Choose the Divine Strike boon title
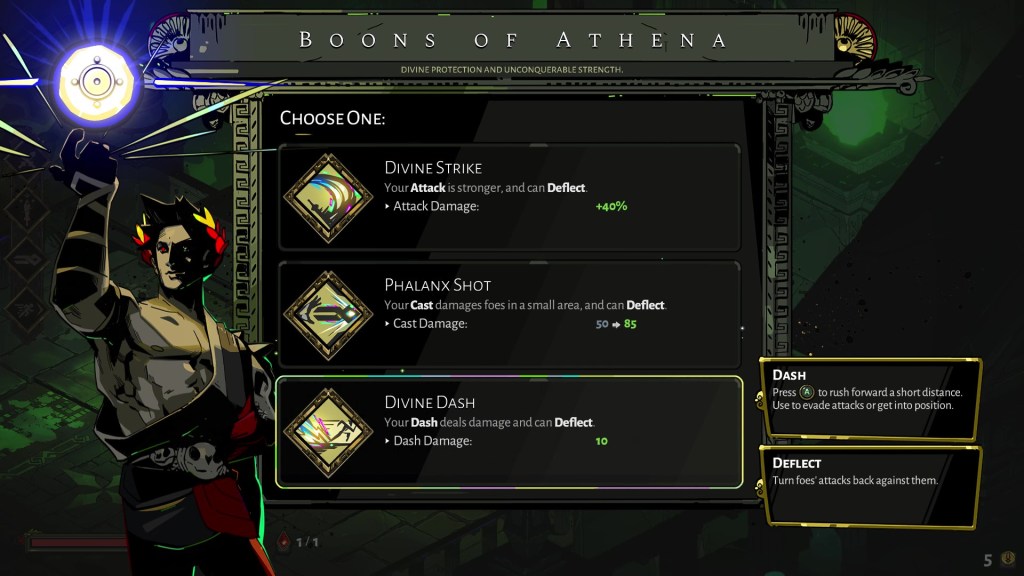Screen dimensions: 1024x576 click(433, 167)
